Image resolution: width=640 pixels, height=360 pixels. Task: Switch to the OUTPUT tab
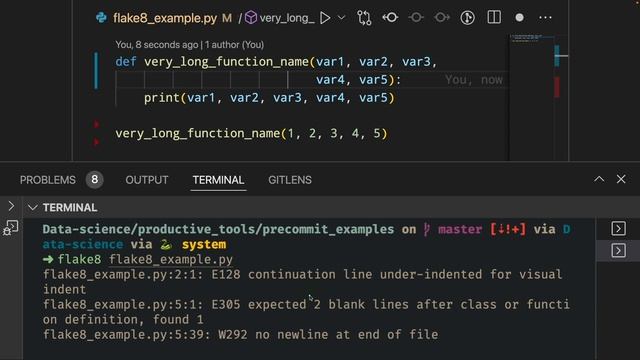point(147,180)
